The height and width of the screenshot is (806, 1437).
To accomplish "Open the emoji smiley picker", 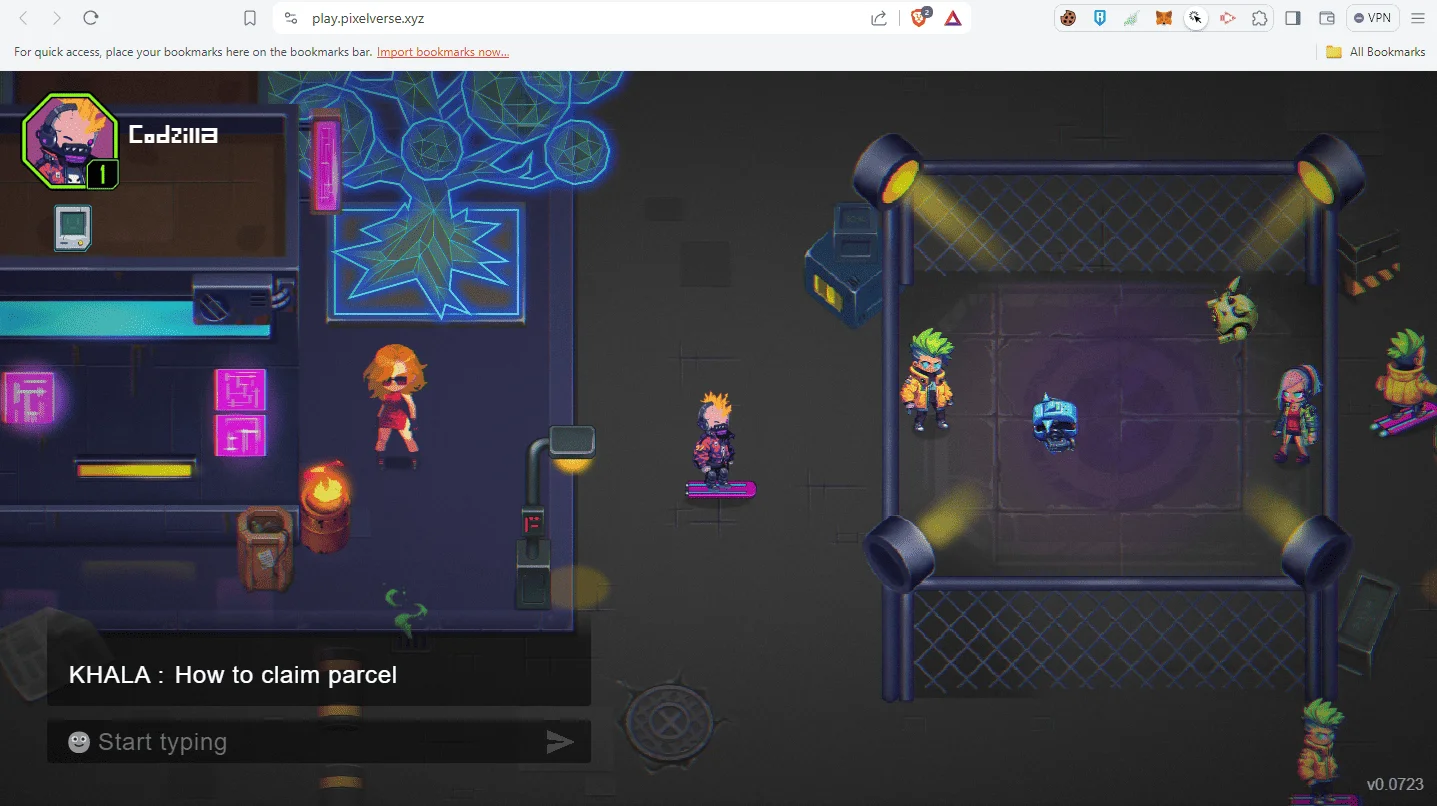I will (79, 742).
